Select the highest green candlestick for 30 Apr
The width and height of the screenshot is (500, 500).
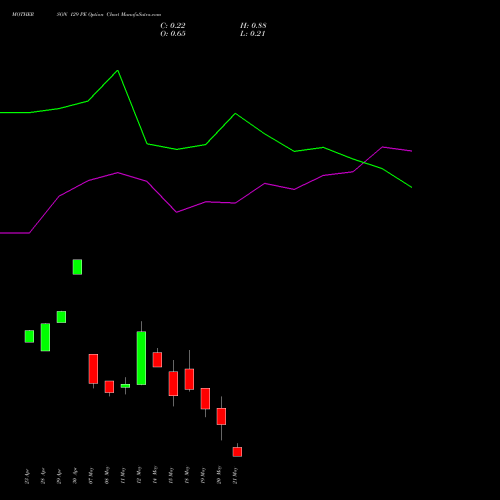click(x=77, y=267)
